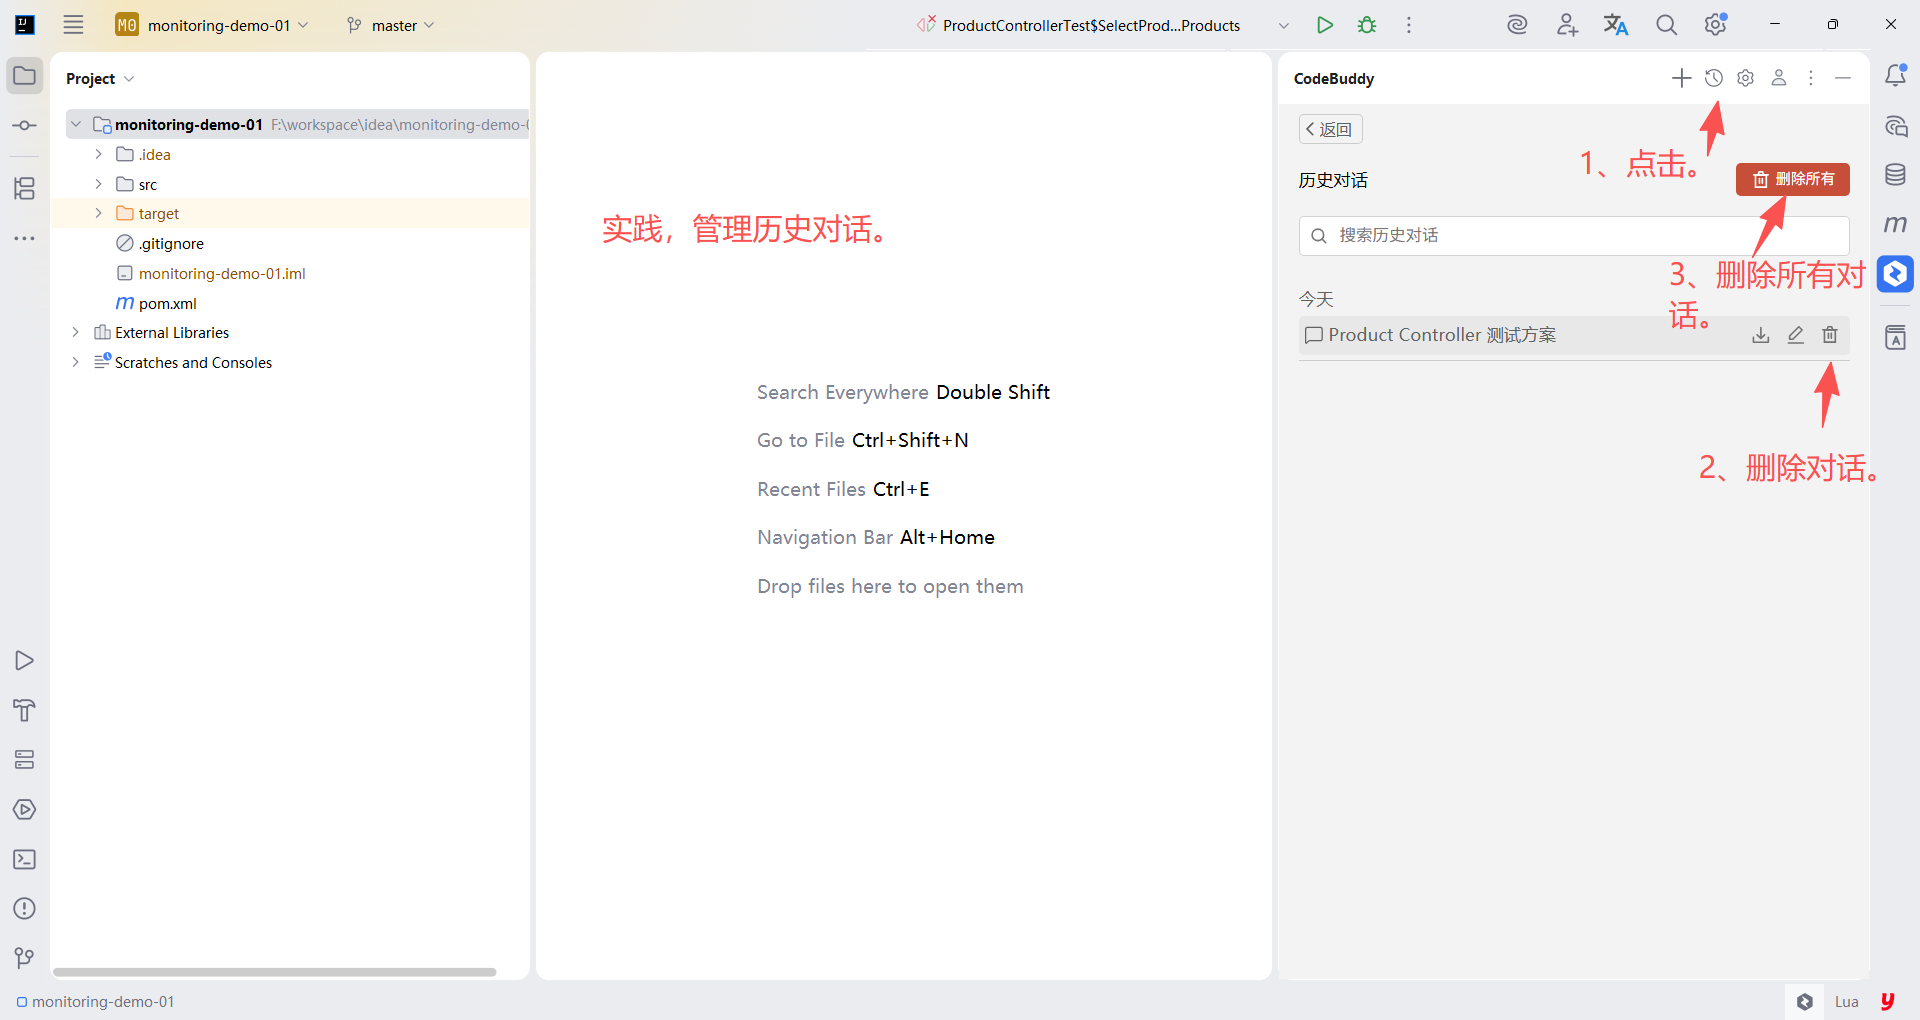The width and height of the screenshot is (1920, 1020).
Task: Collapse monitoring-demo-01 root node
Action: coord(76,124)
